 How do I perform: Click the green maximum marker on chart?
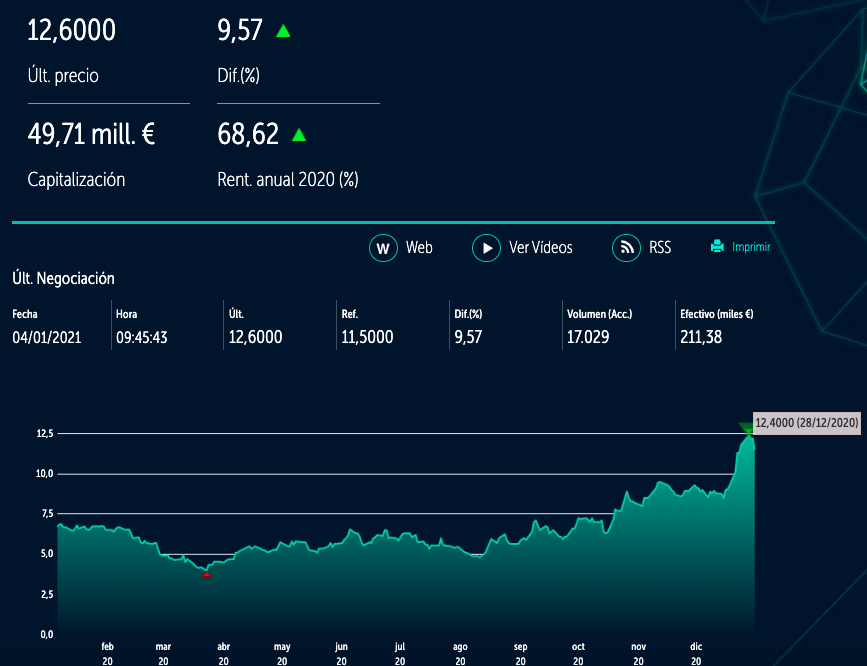click(747, 428)
